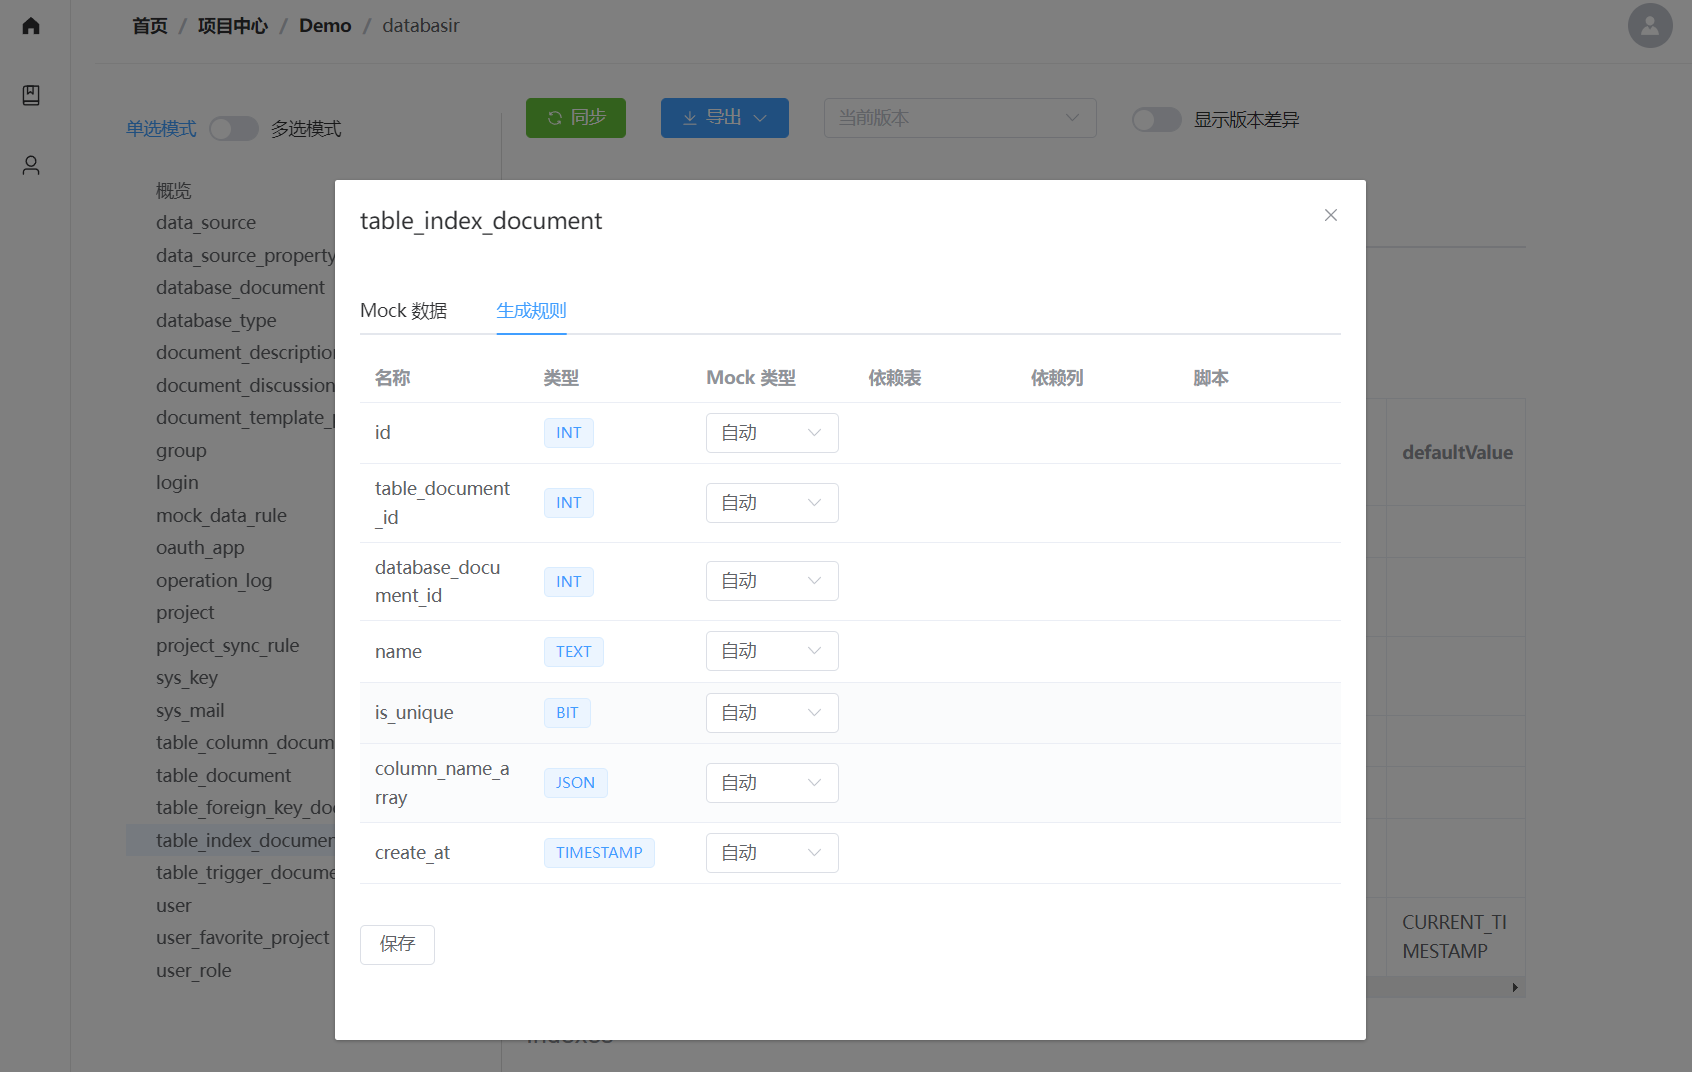
Task: Open the document book icon in the sidebar
Action: click(x=31, y=95)
